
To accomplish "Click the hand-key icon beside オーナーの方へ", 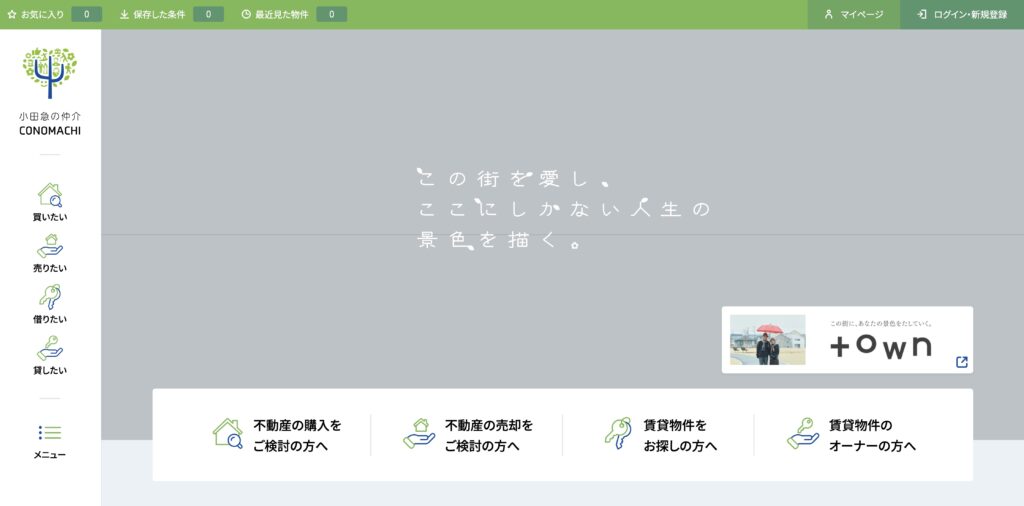I will (803, 433).
